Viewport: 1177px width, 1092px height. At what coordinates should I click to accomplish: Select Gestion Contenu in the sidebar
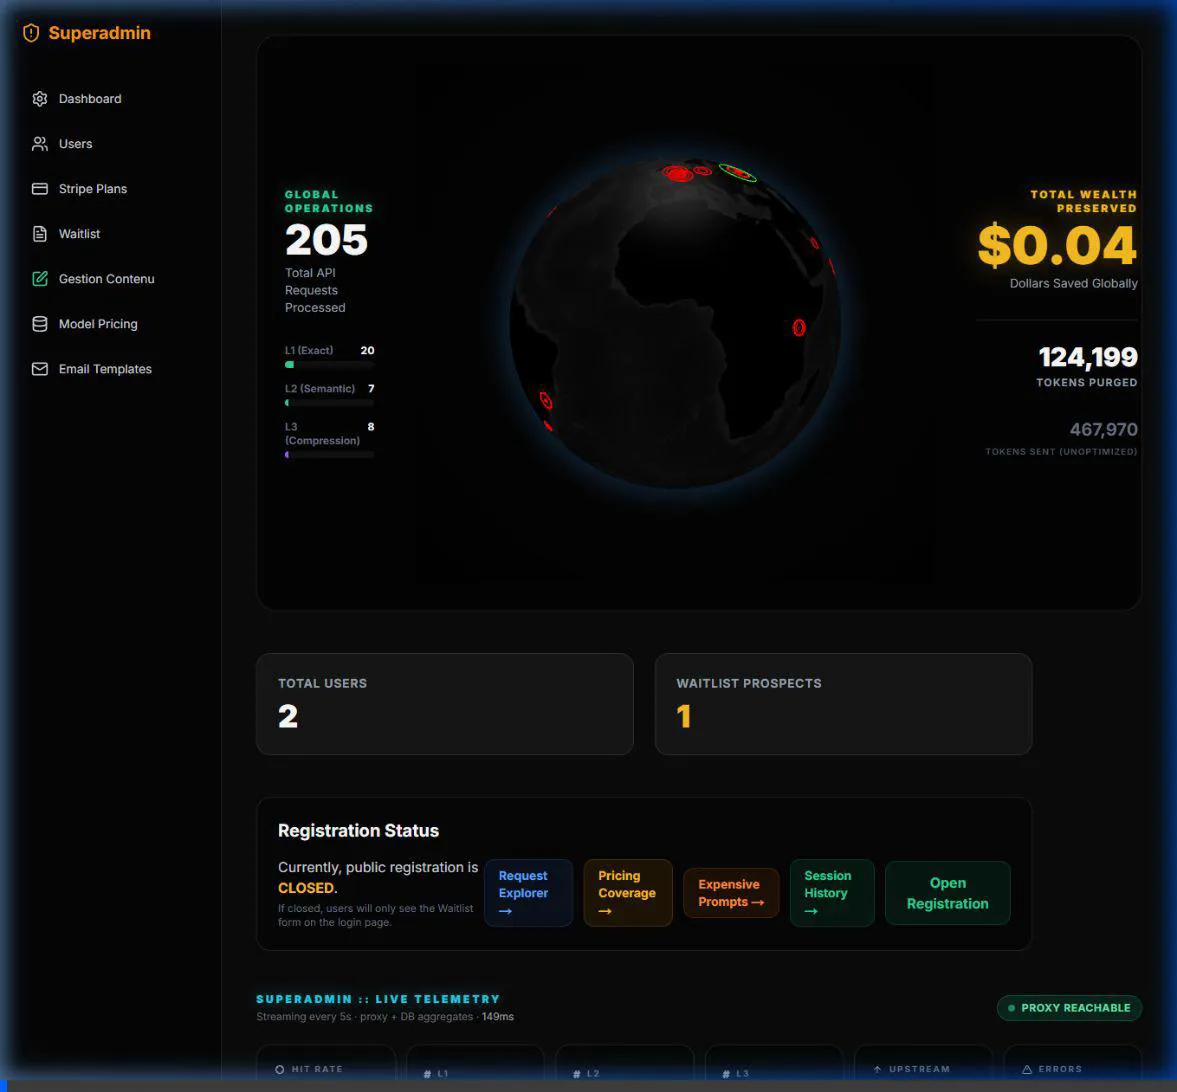coord(107,279)
